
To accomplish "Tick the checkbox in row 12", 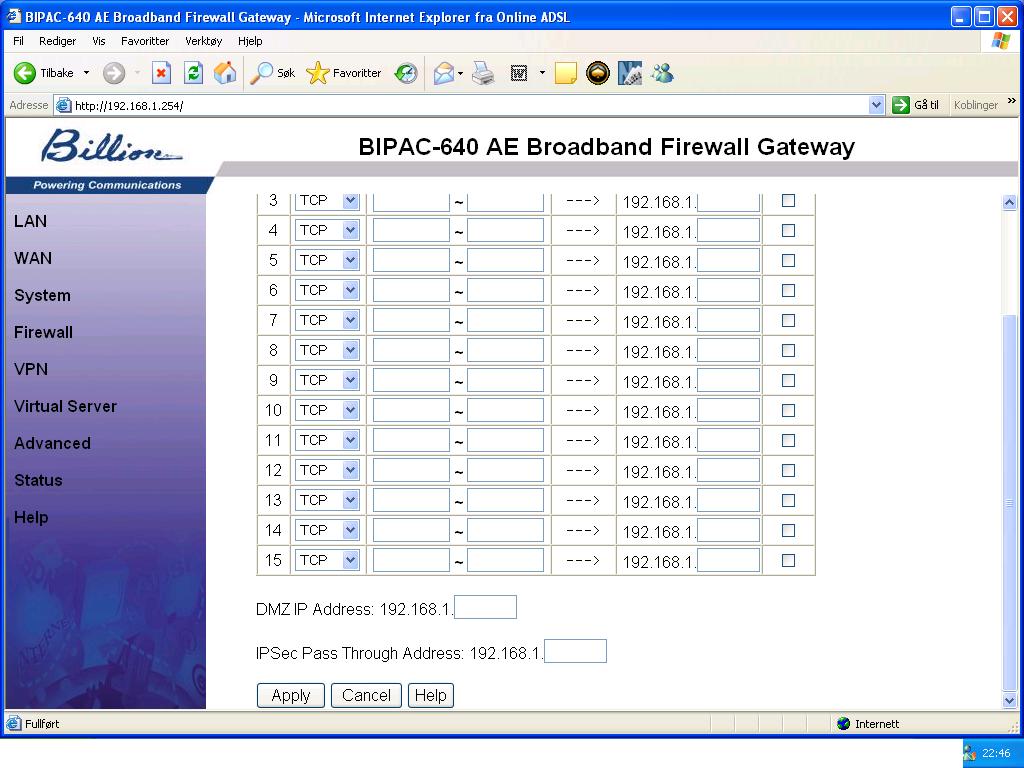I will click(x=788, y=471).
